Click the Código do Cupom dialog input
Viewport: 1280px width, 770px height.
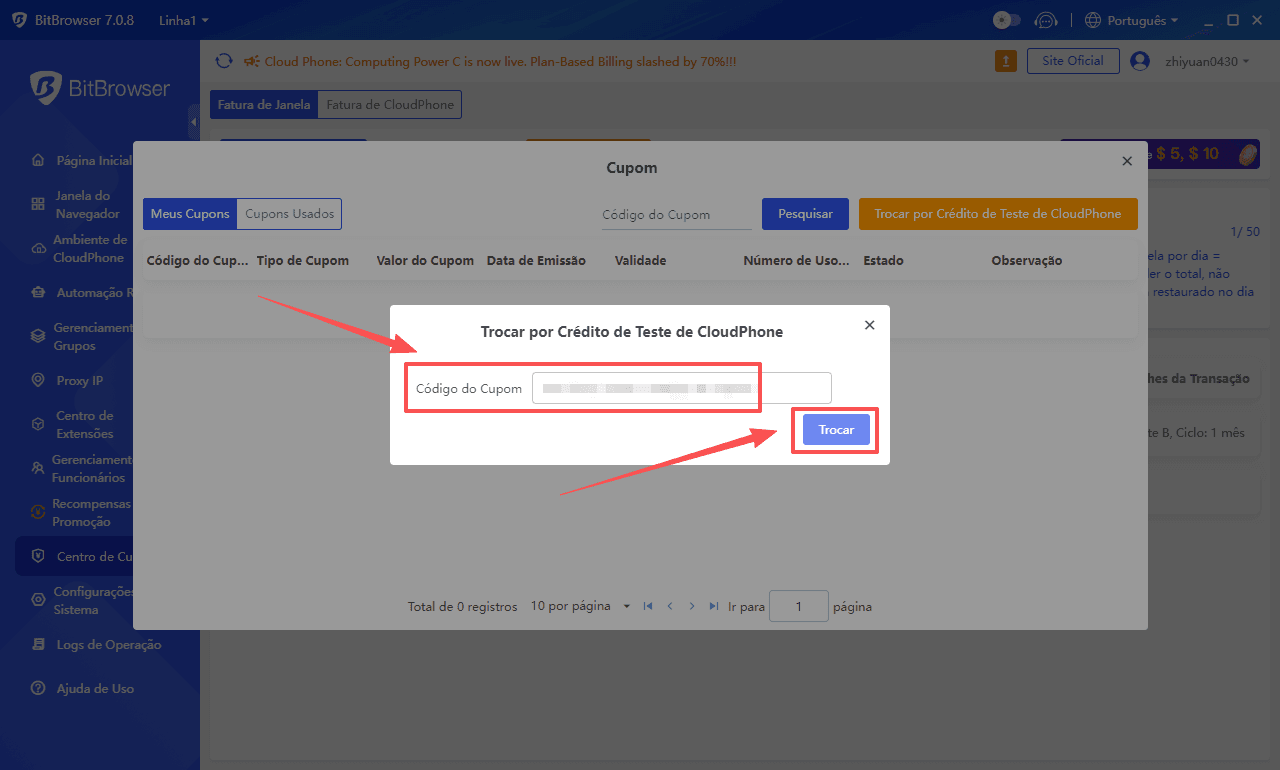(x=681, y=388)
